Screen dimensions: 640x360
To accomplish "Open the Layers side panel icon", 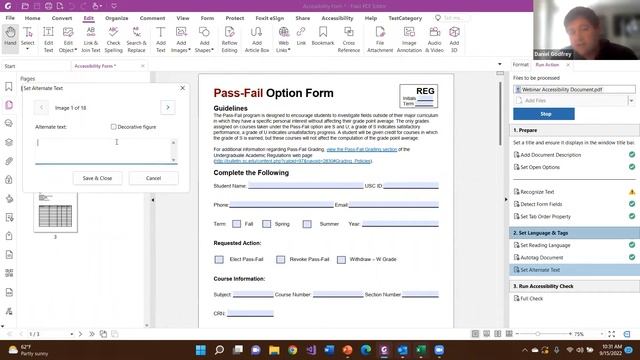I will (9, 142).
